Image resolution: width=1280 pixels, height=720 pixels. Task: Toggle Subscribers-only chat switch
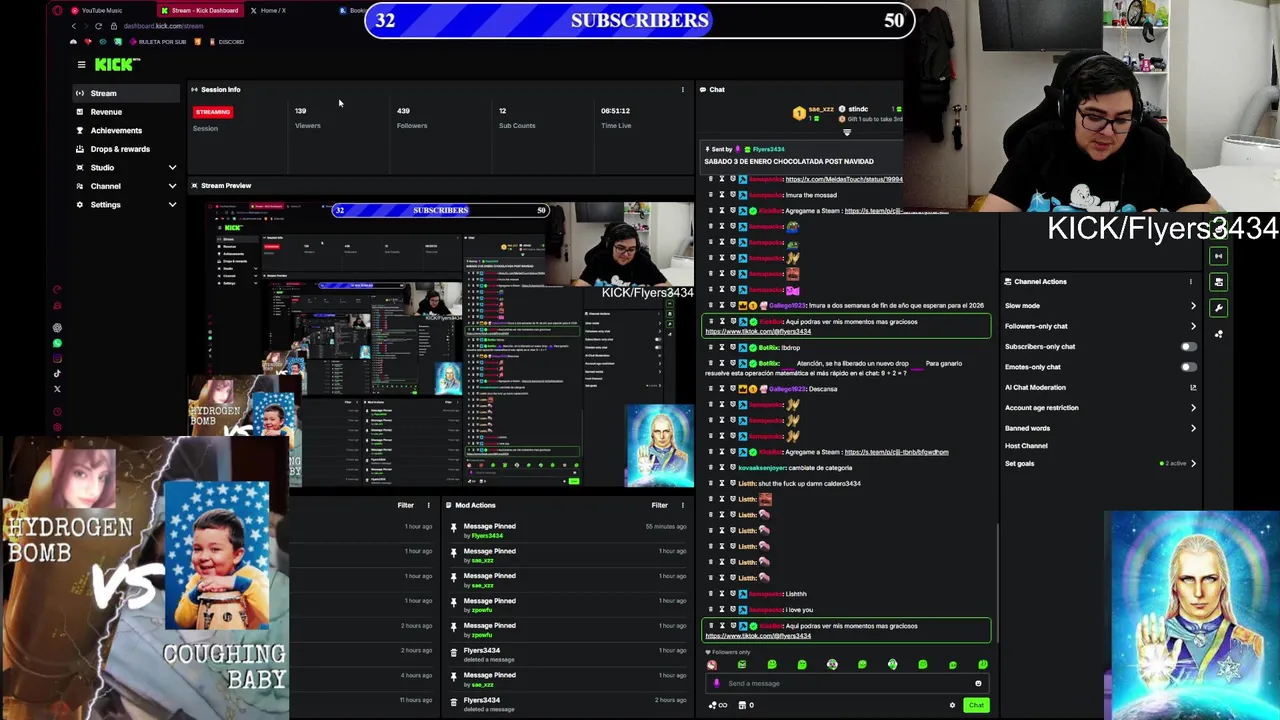pyautogui.click(x=1188, y=347)
